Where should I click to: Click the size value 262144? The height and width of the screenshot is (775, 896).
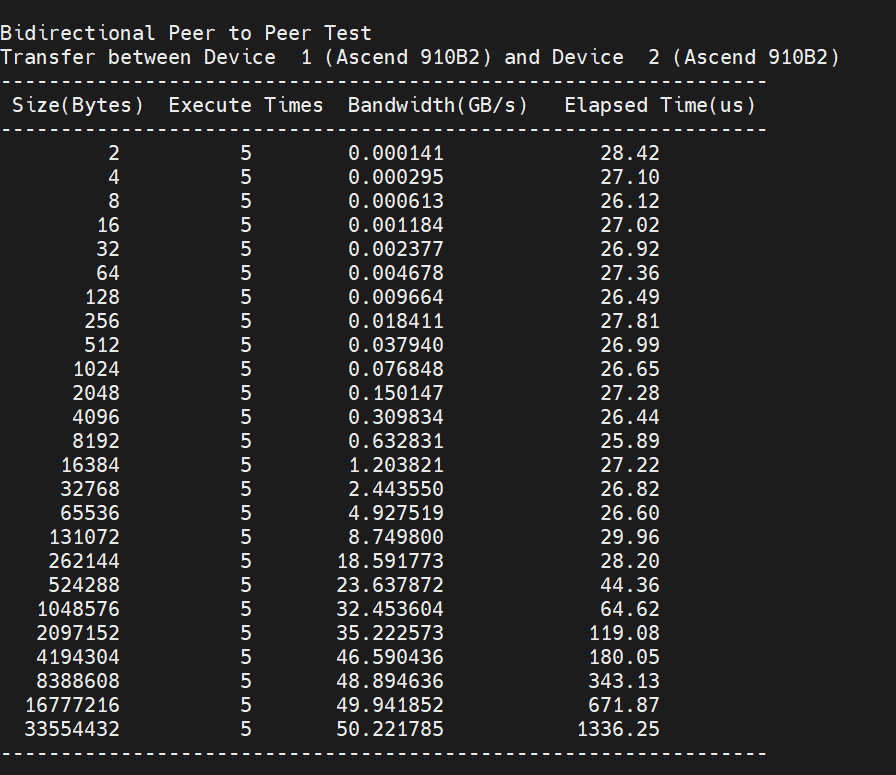click(84, 561)
